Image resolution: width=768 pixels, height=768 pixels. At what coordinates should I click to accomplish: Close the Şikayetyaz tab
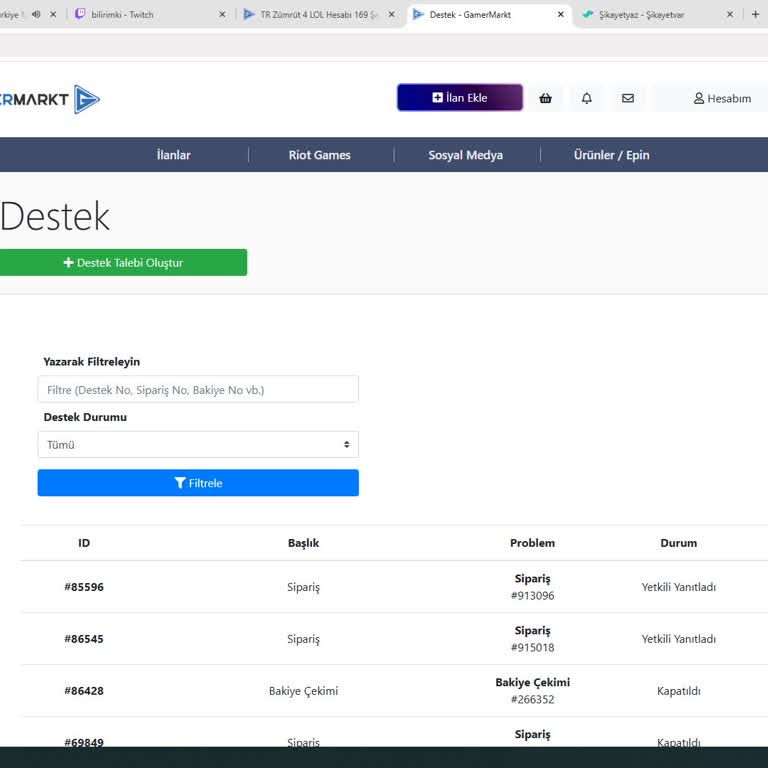tap(729, 15)
